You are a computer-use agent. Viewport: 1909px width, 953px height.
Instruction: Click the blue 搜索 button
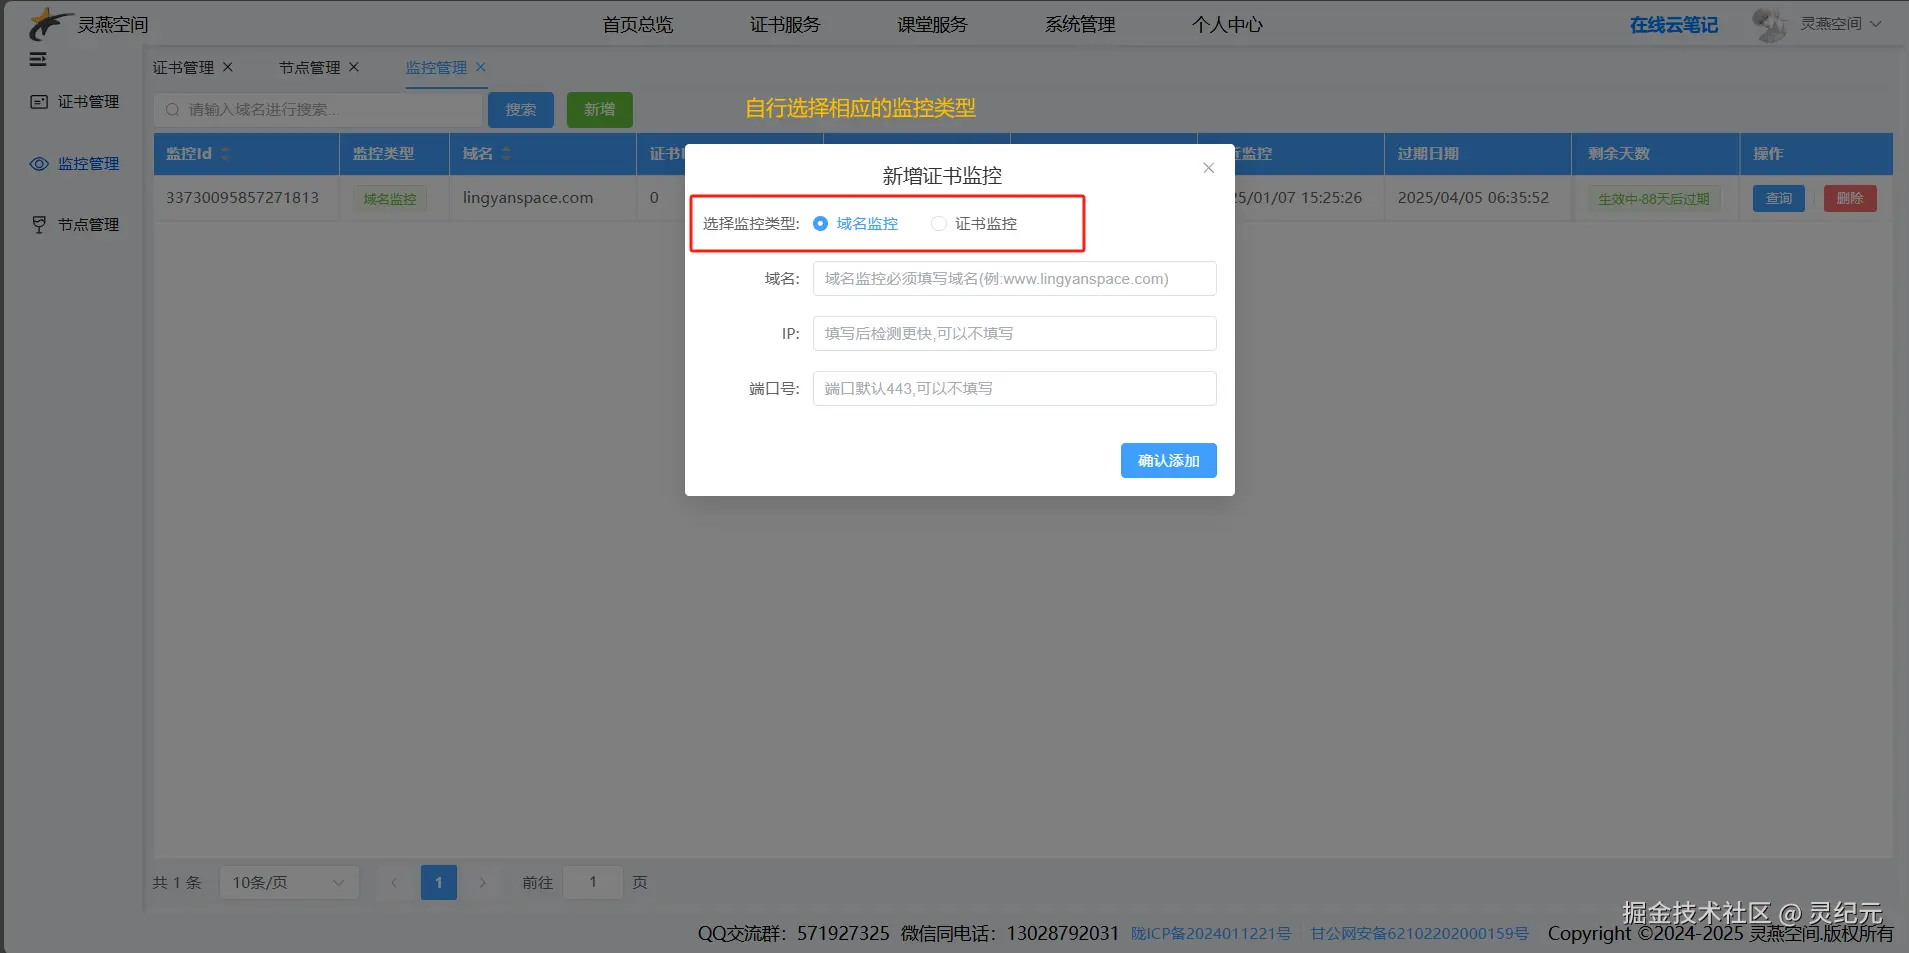click(521, 110)
